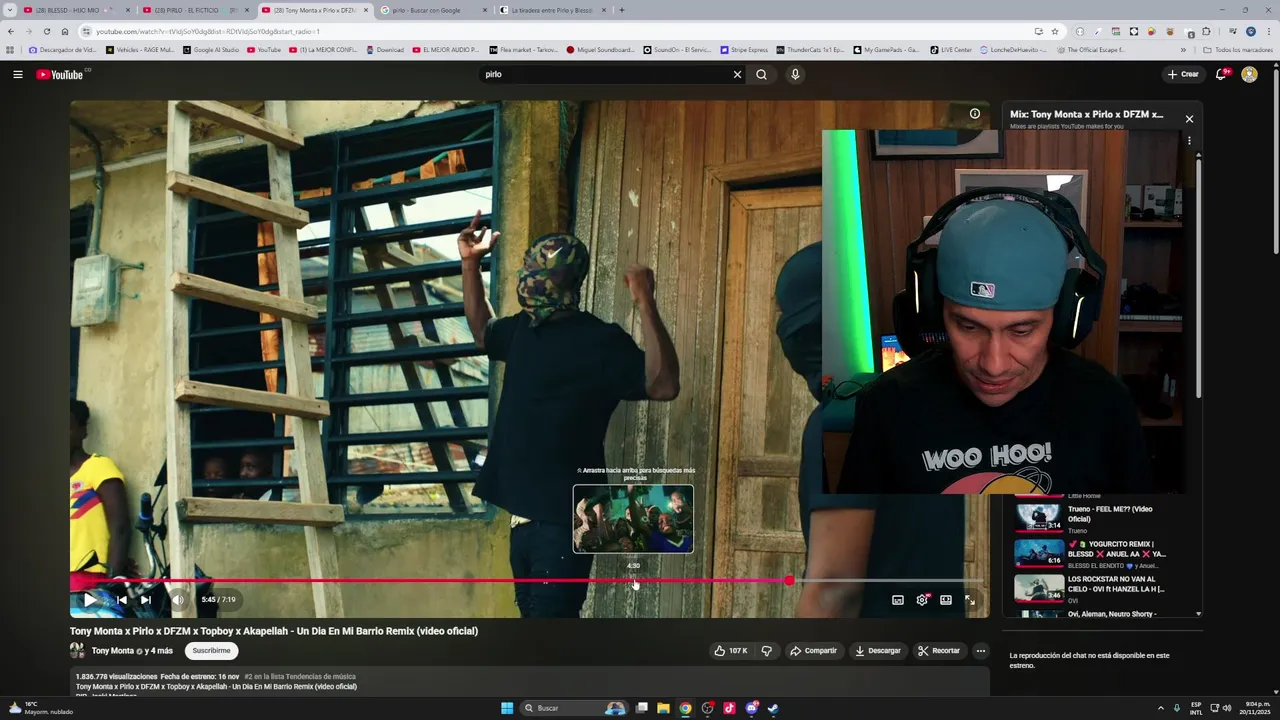Open YouTube notifications bell
The image size is (1280, 720).
tap(1222, 74)
